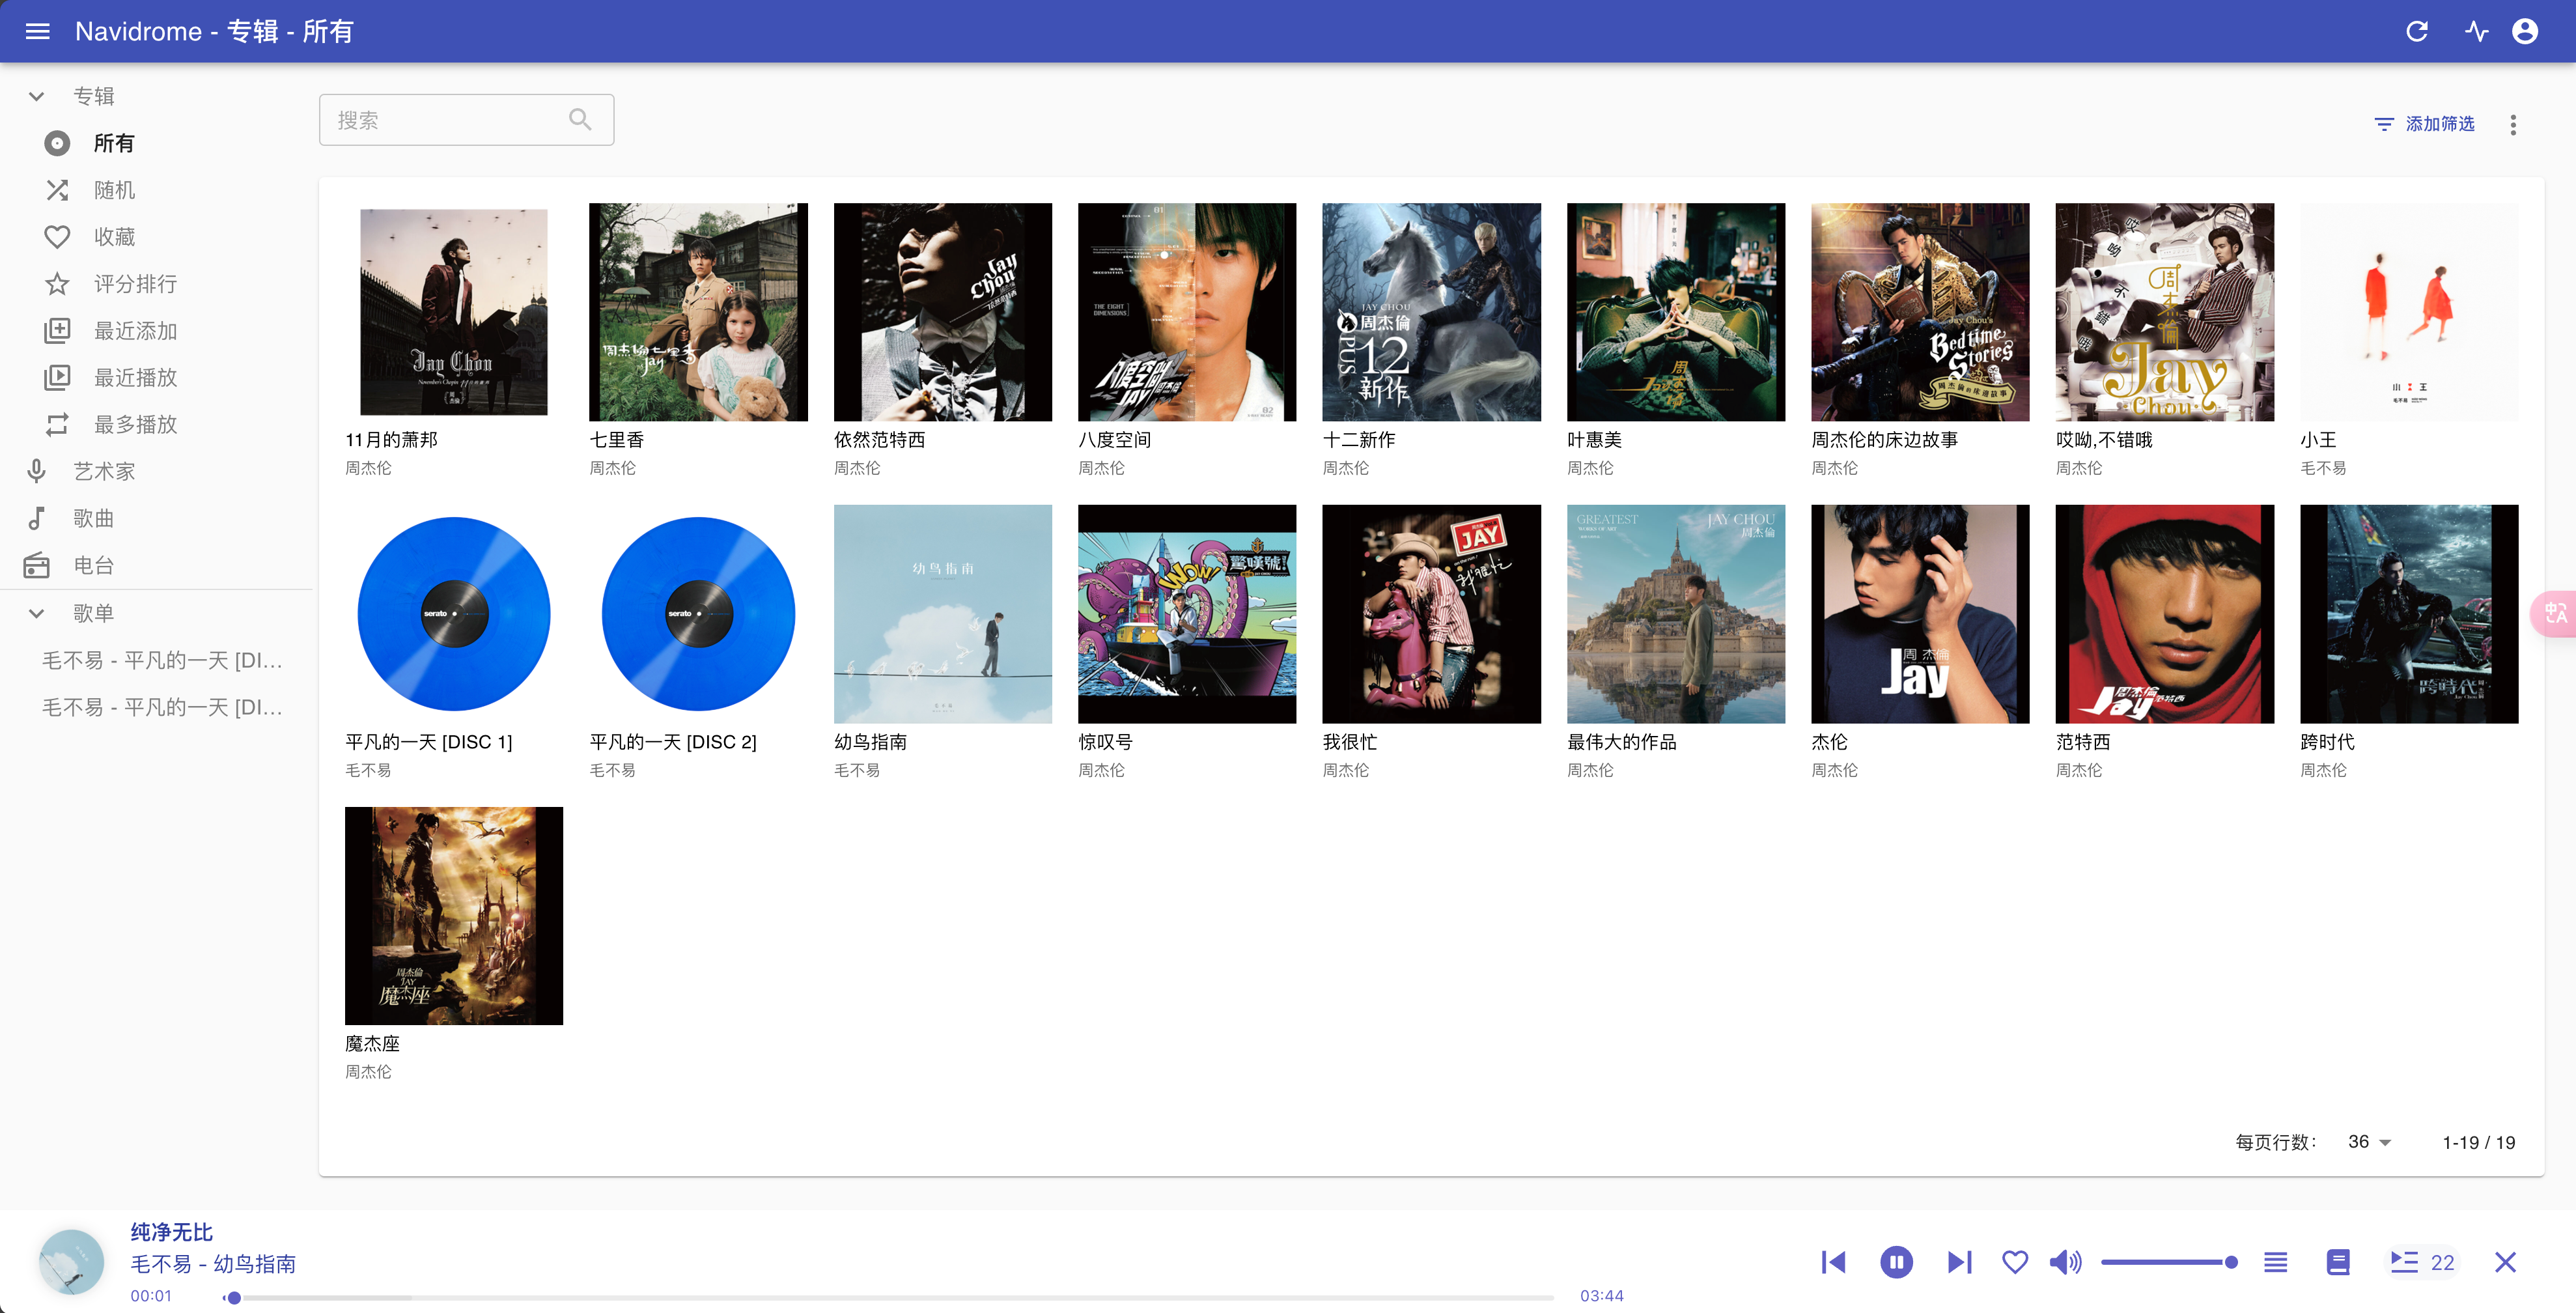The width and height of the screenshot is (2576, 1313).
Task: Focus the 搜索 search field
Action: pos(466,120)
